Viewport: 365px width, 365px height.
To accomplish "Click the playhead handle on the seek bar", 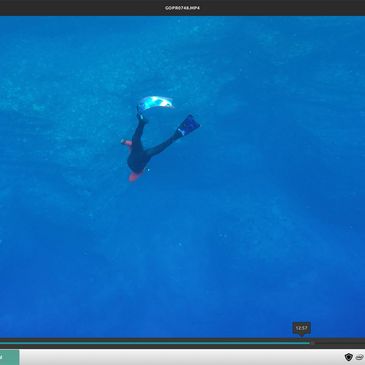I will point(312,343).
